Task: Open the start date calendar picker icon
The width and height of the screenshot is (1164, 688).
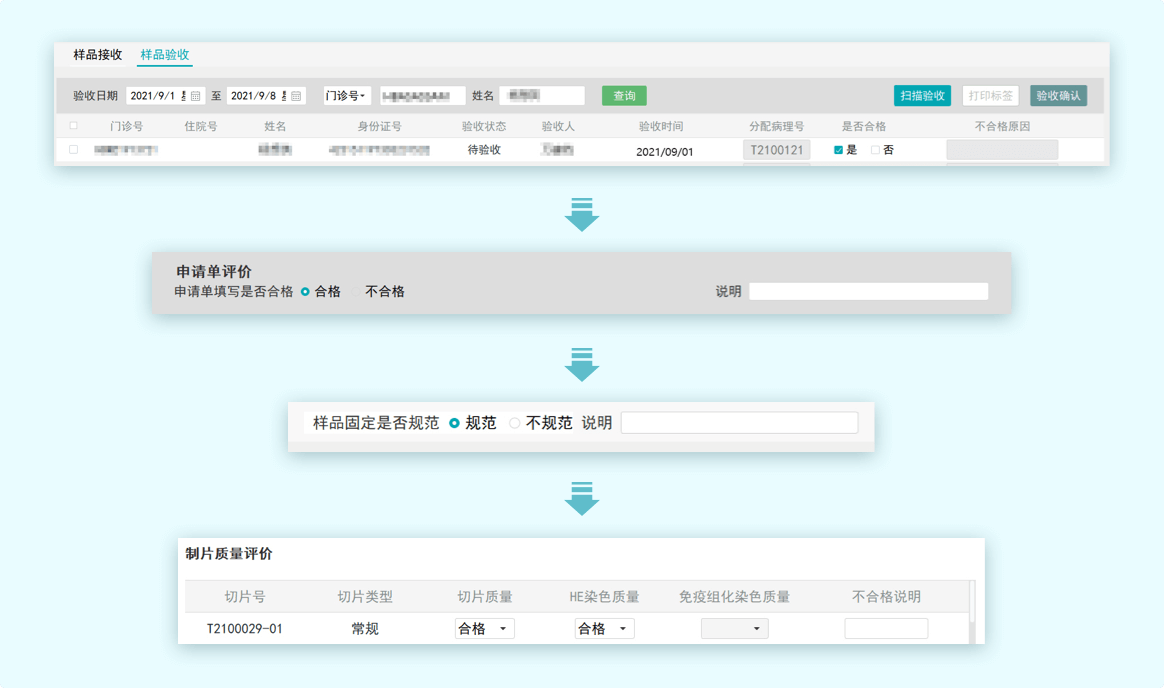Action: point(196,96)
